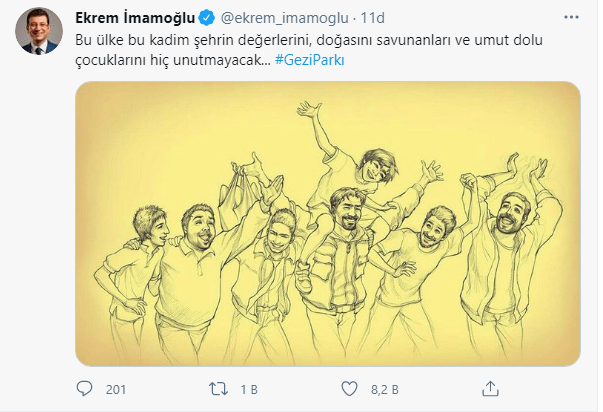The image size is (603, 412).
Task: Open the share menu icon
Action: [488, 387]
